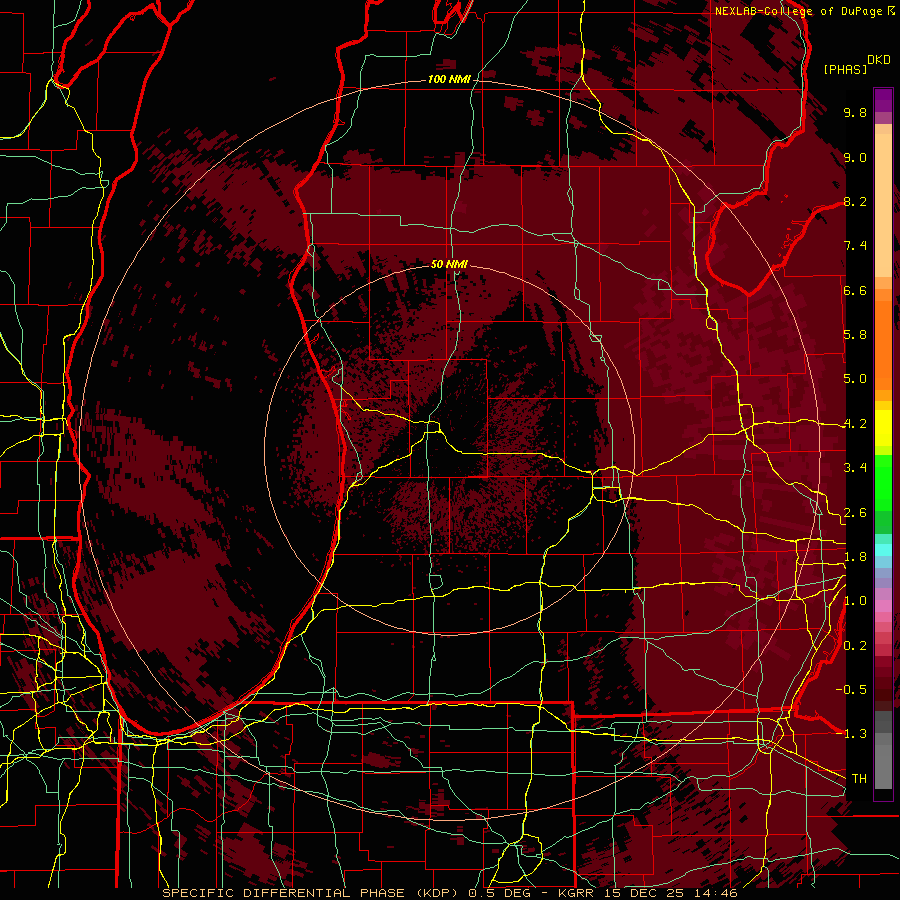The width and height of the screenshot is (900, 900).
Task: Click the 9.8 value on color scale
Action: [855, 112]
